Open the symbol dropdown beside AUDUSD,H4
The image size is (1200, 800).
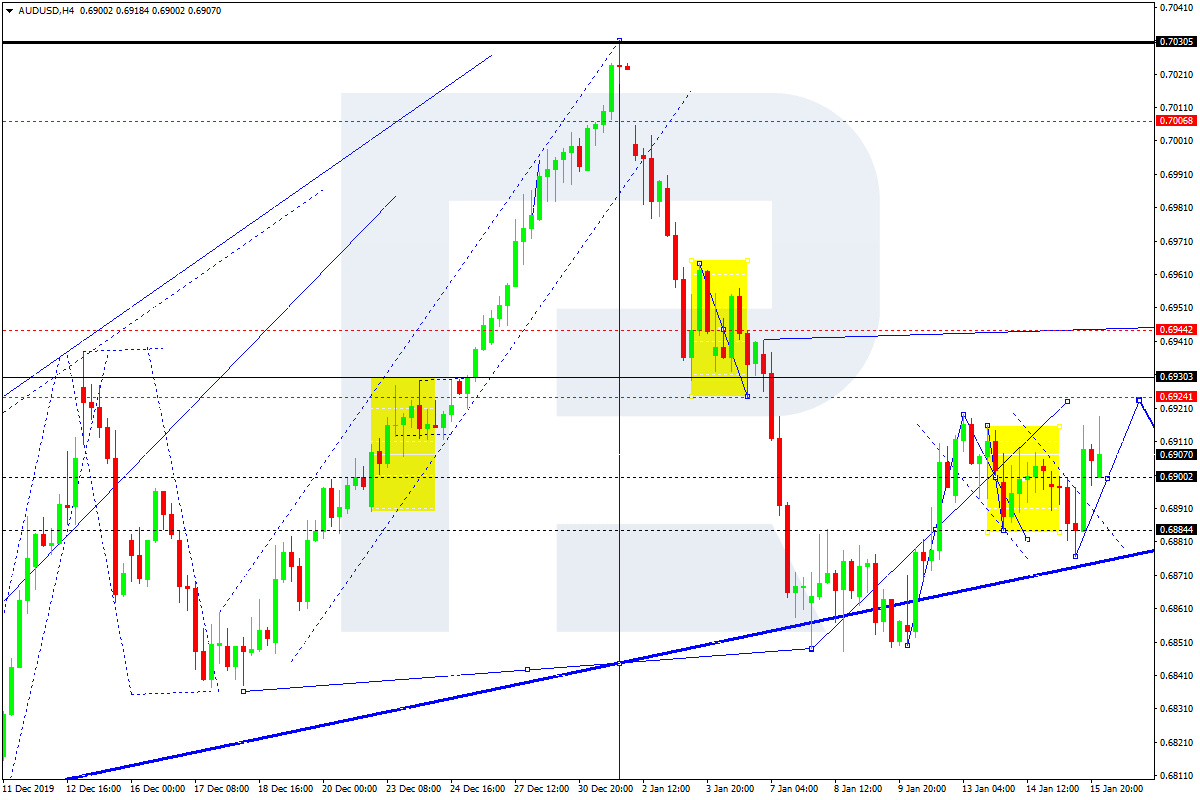pyautogui.click(x=8, y=11)
